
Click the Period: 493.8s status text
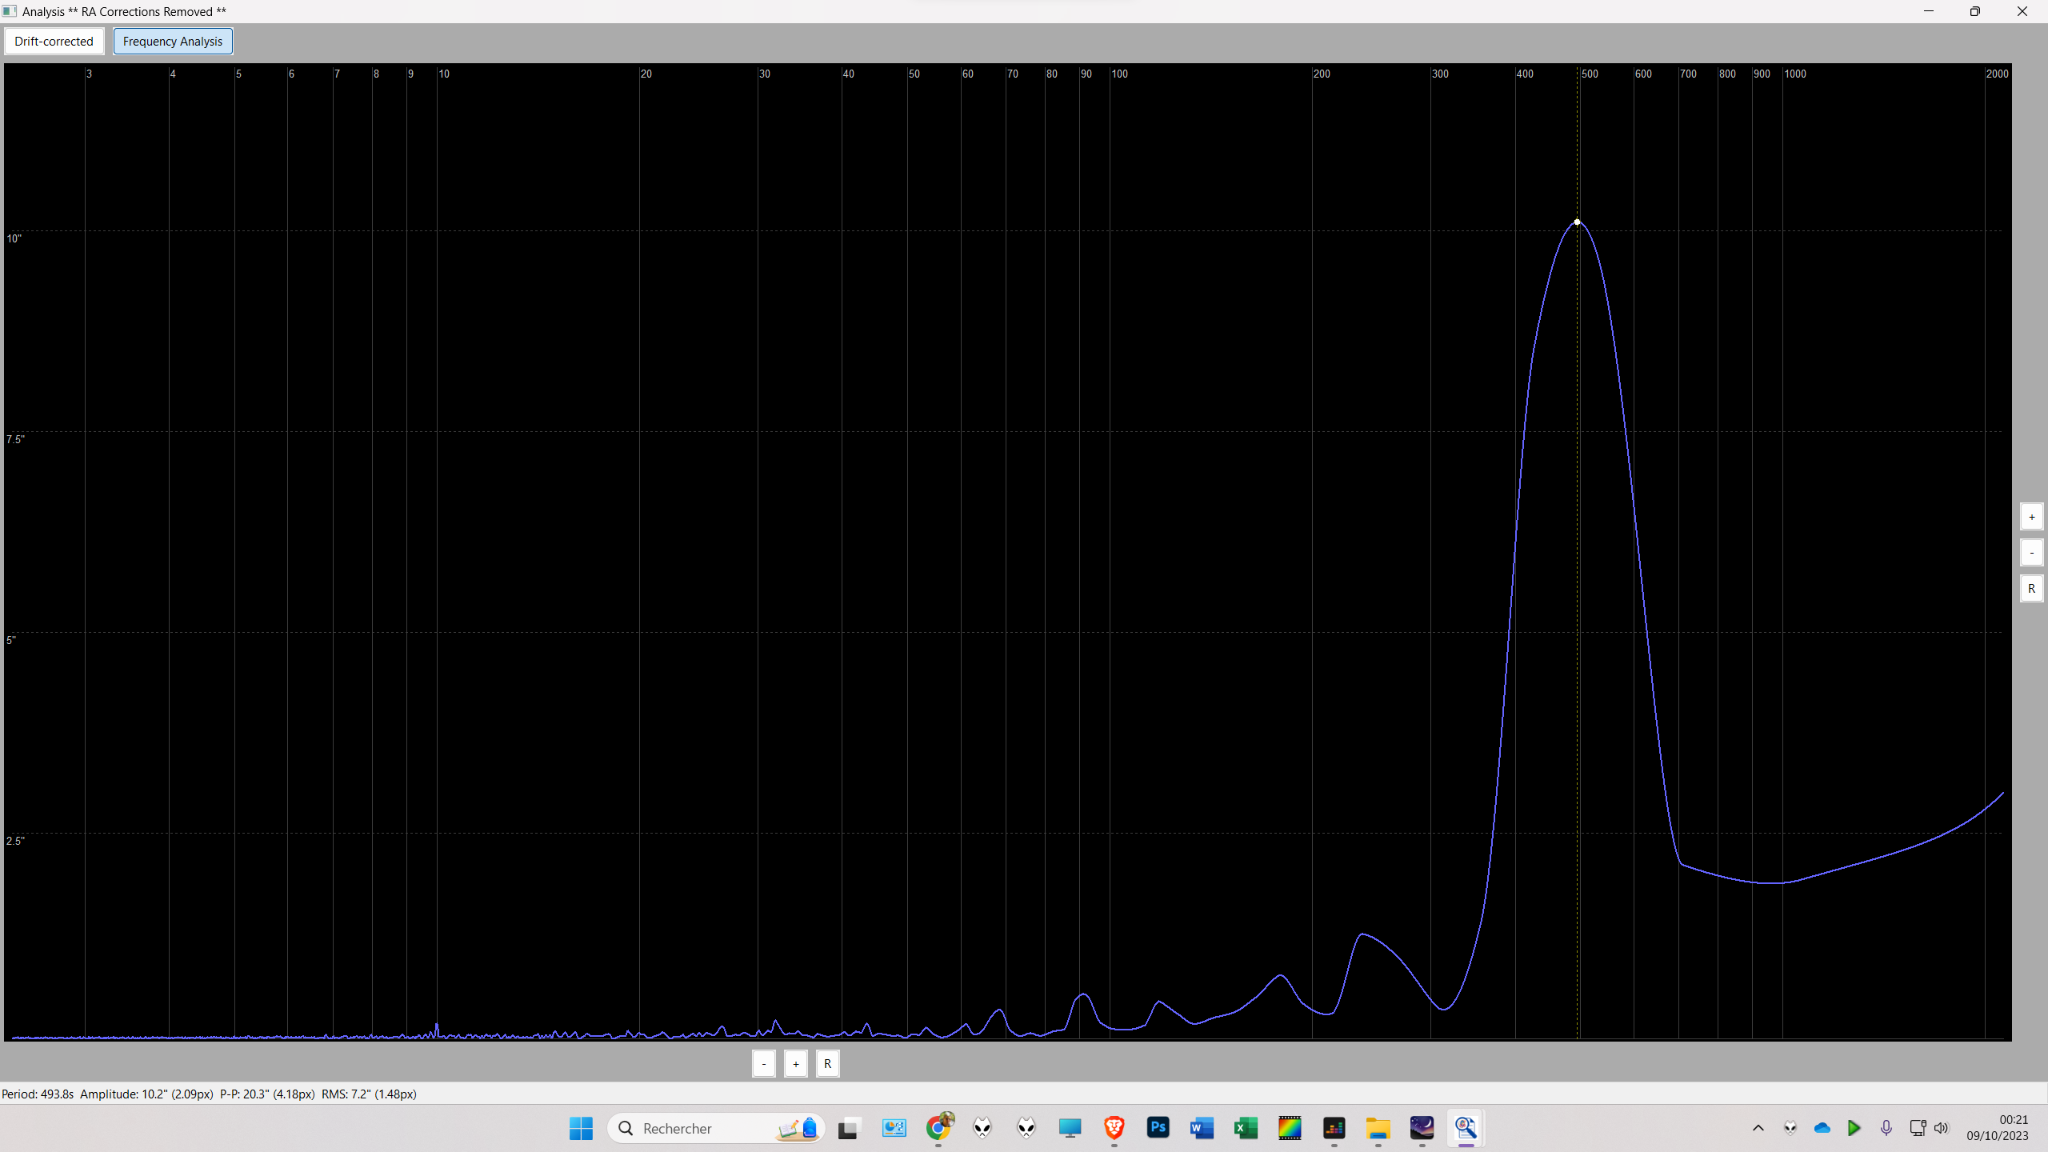38,1094
